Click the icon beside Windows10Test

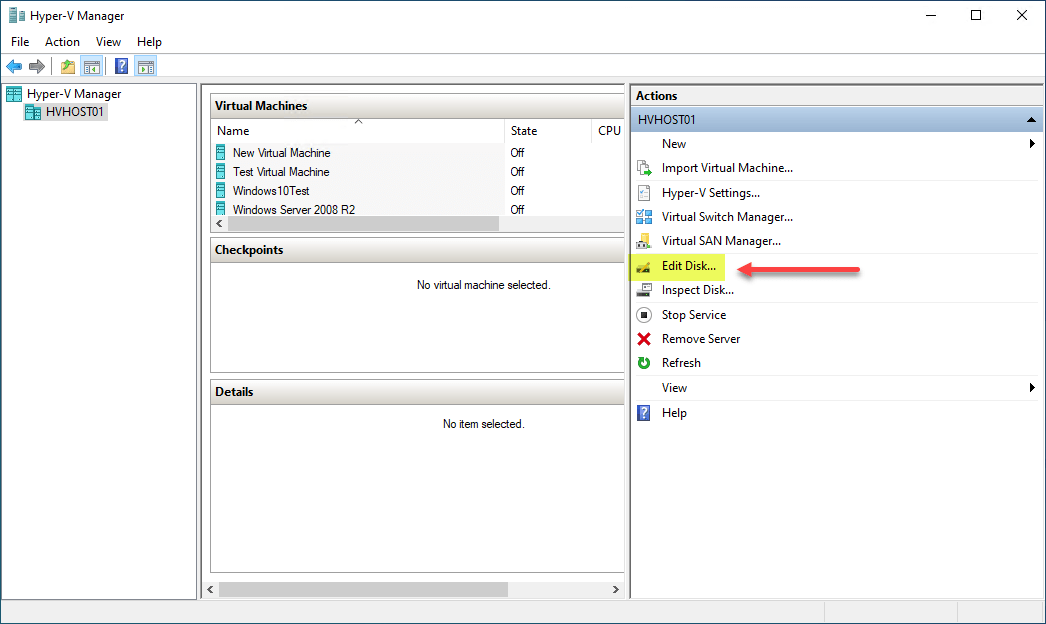coord(221,191)
